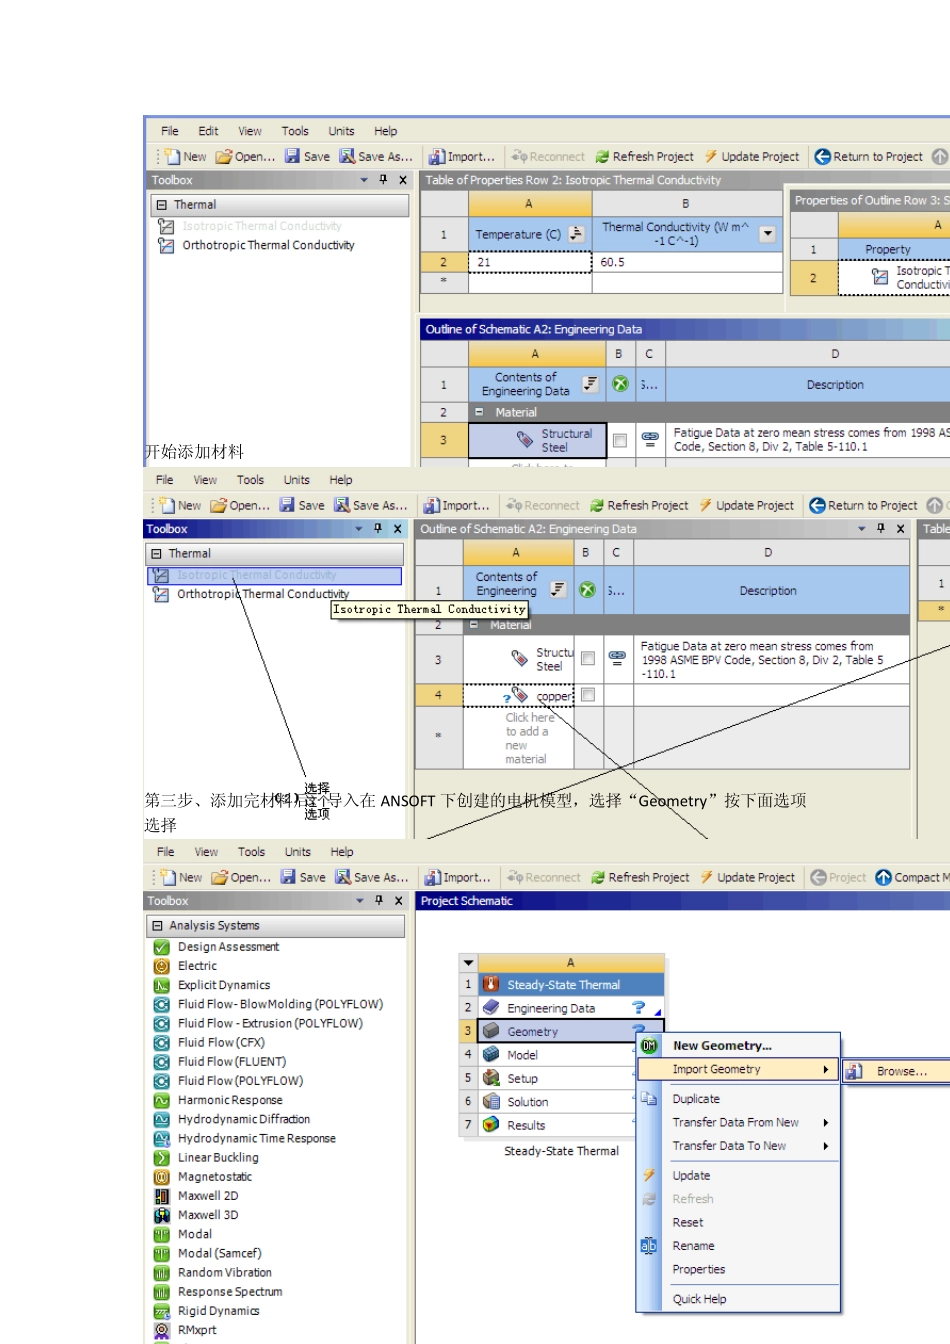Click Maxwell 3D icon in toolbox
This screenshot has height=1344, width=950.
coord(162,1216)
